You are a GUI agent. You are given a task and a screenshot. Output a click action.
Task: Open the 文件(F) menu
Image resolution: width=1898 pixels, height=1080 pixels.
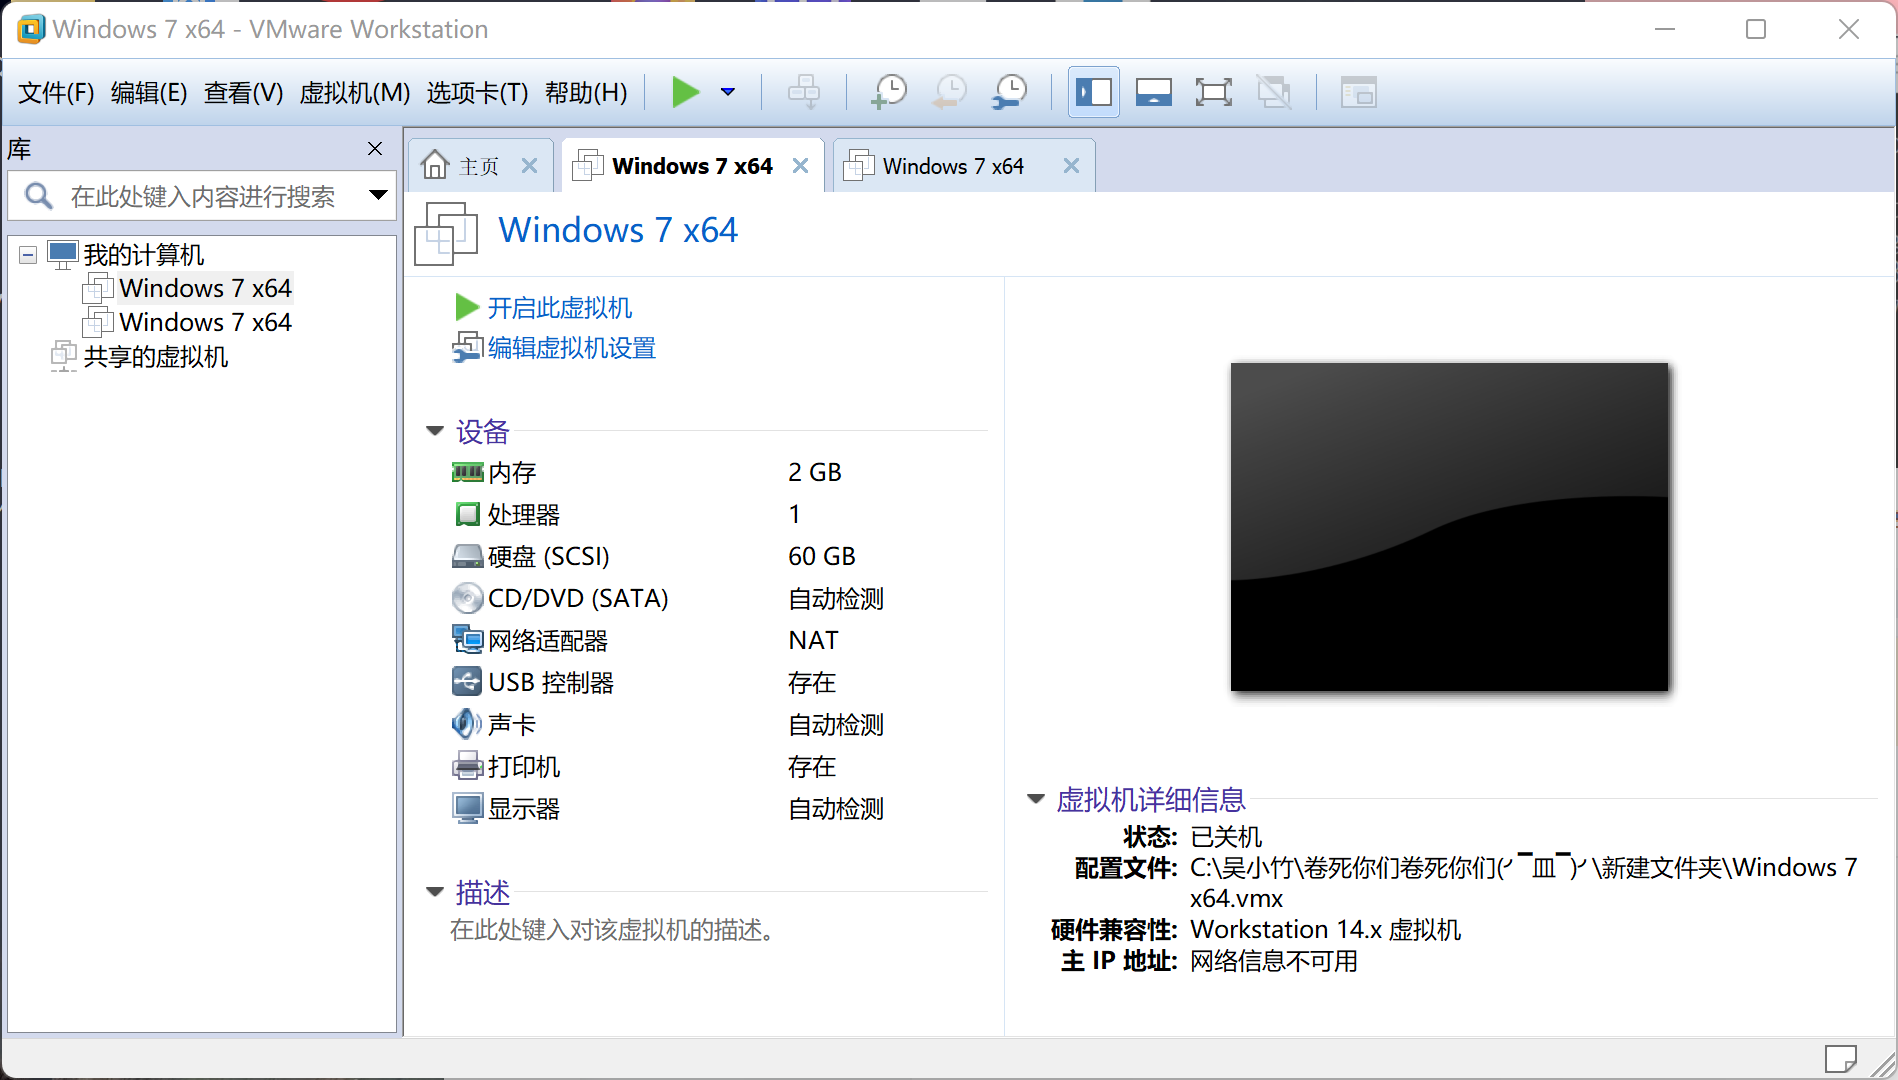click(x=56, y=93)
